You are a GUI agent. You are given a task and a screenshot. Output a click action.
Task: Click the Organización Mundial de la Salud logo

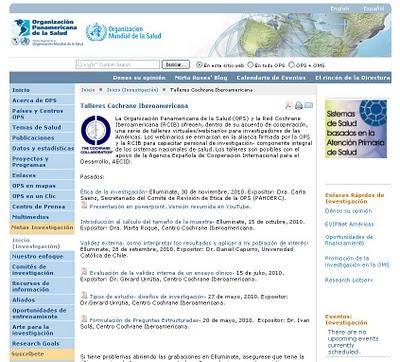pos(124,32)
